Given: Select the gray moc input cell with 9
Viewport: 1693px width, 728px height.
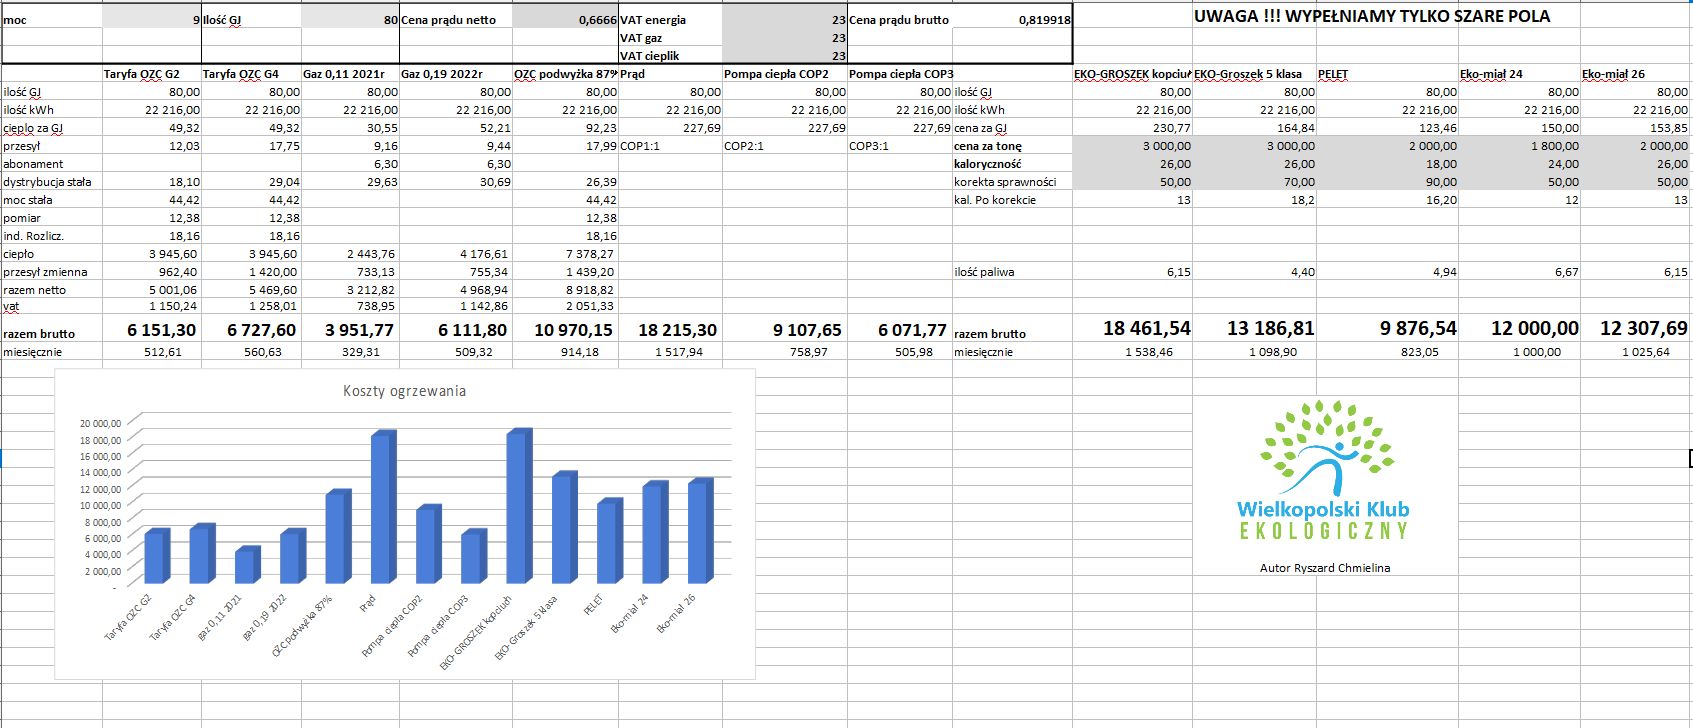Looking at the screenshot, I should coord(152,19).
